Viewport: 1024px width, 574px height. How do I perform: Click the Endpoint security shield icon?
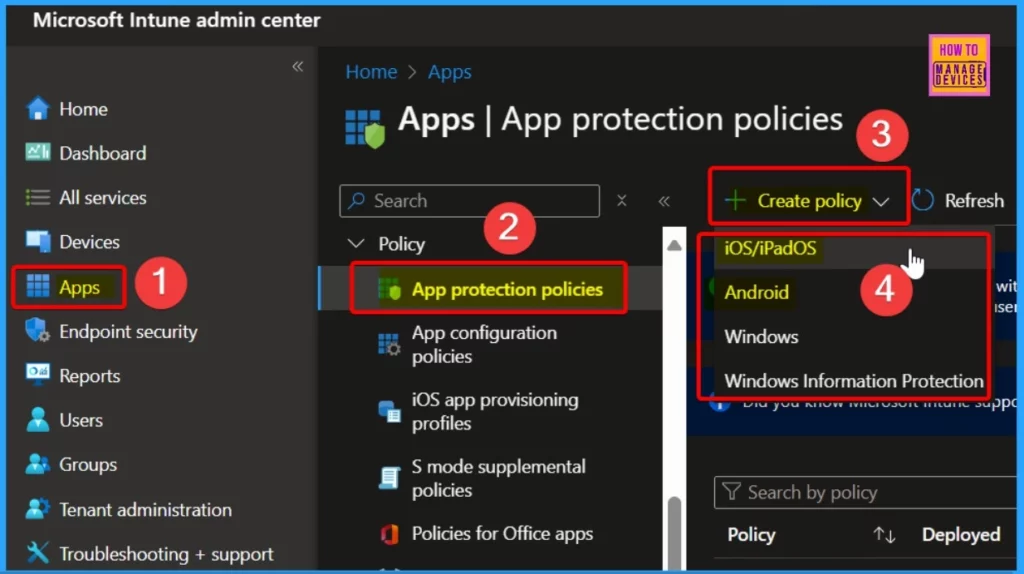point(38,331)
